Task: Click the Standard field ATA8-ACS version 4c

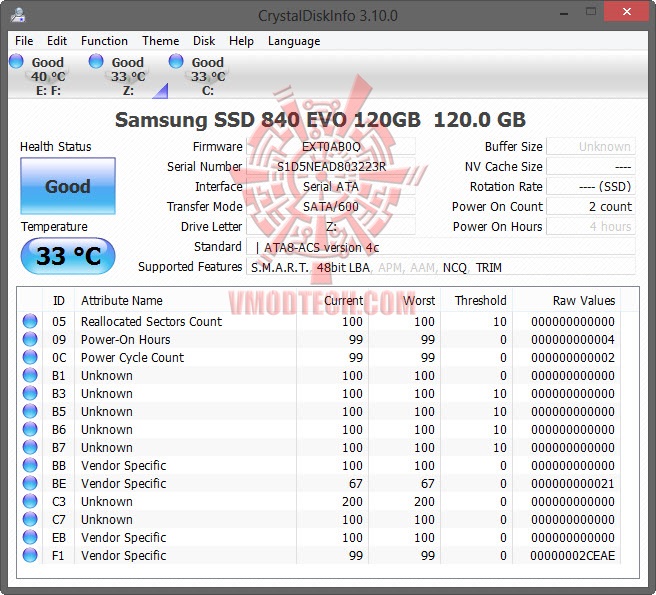Action: 441,247
